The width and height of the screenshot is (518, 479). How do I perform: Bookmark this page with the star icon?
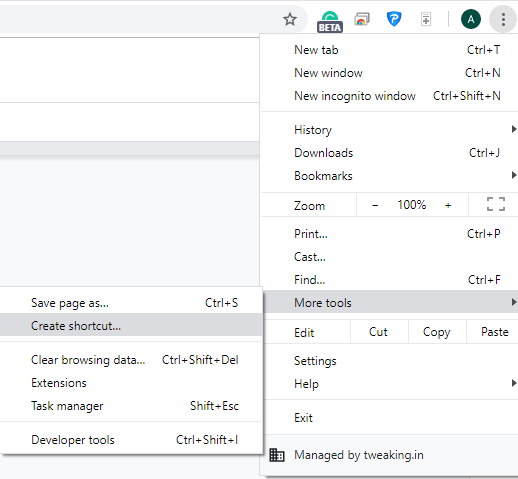tap(290, 19)
